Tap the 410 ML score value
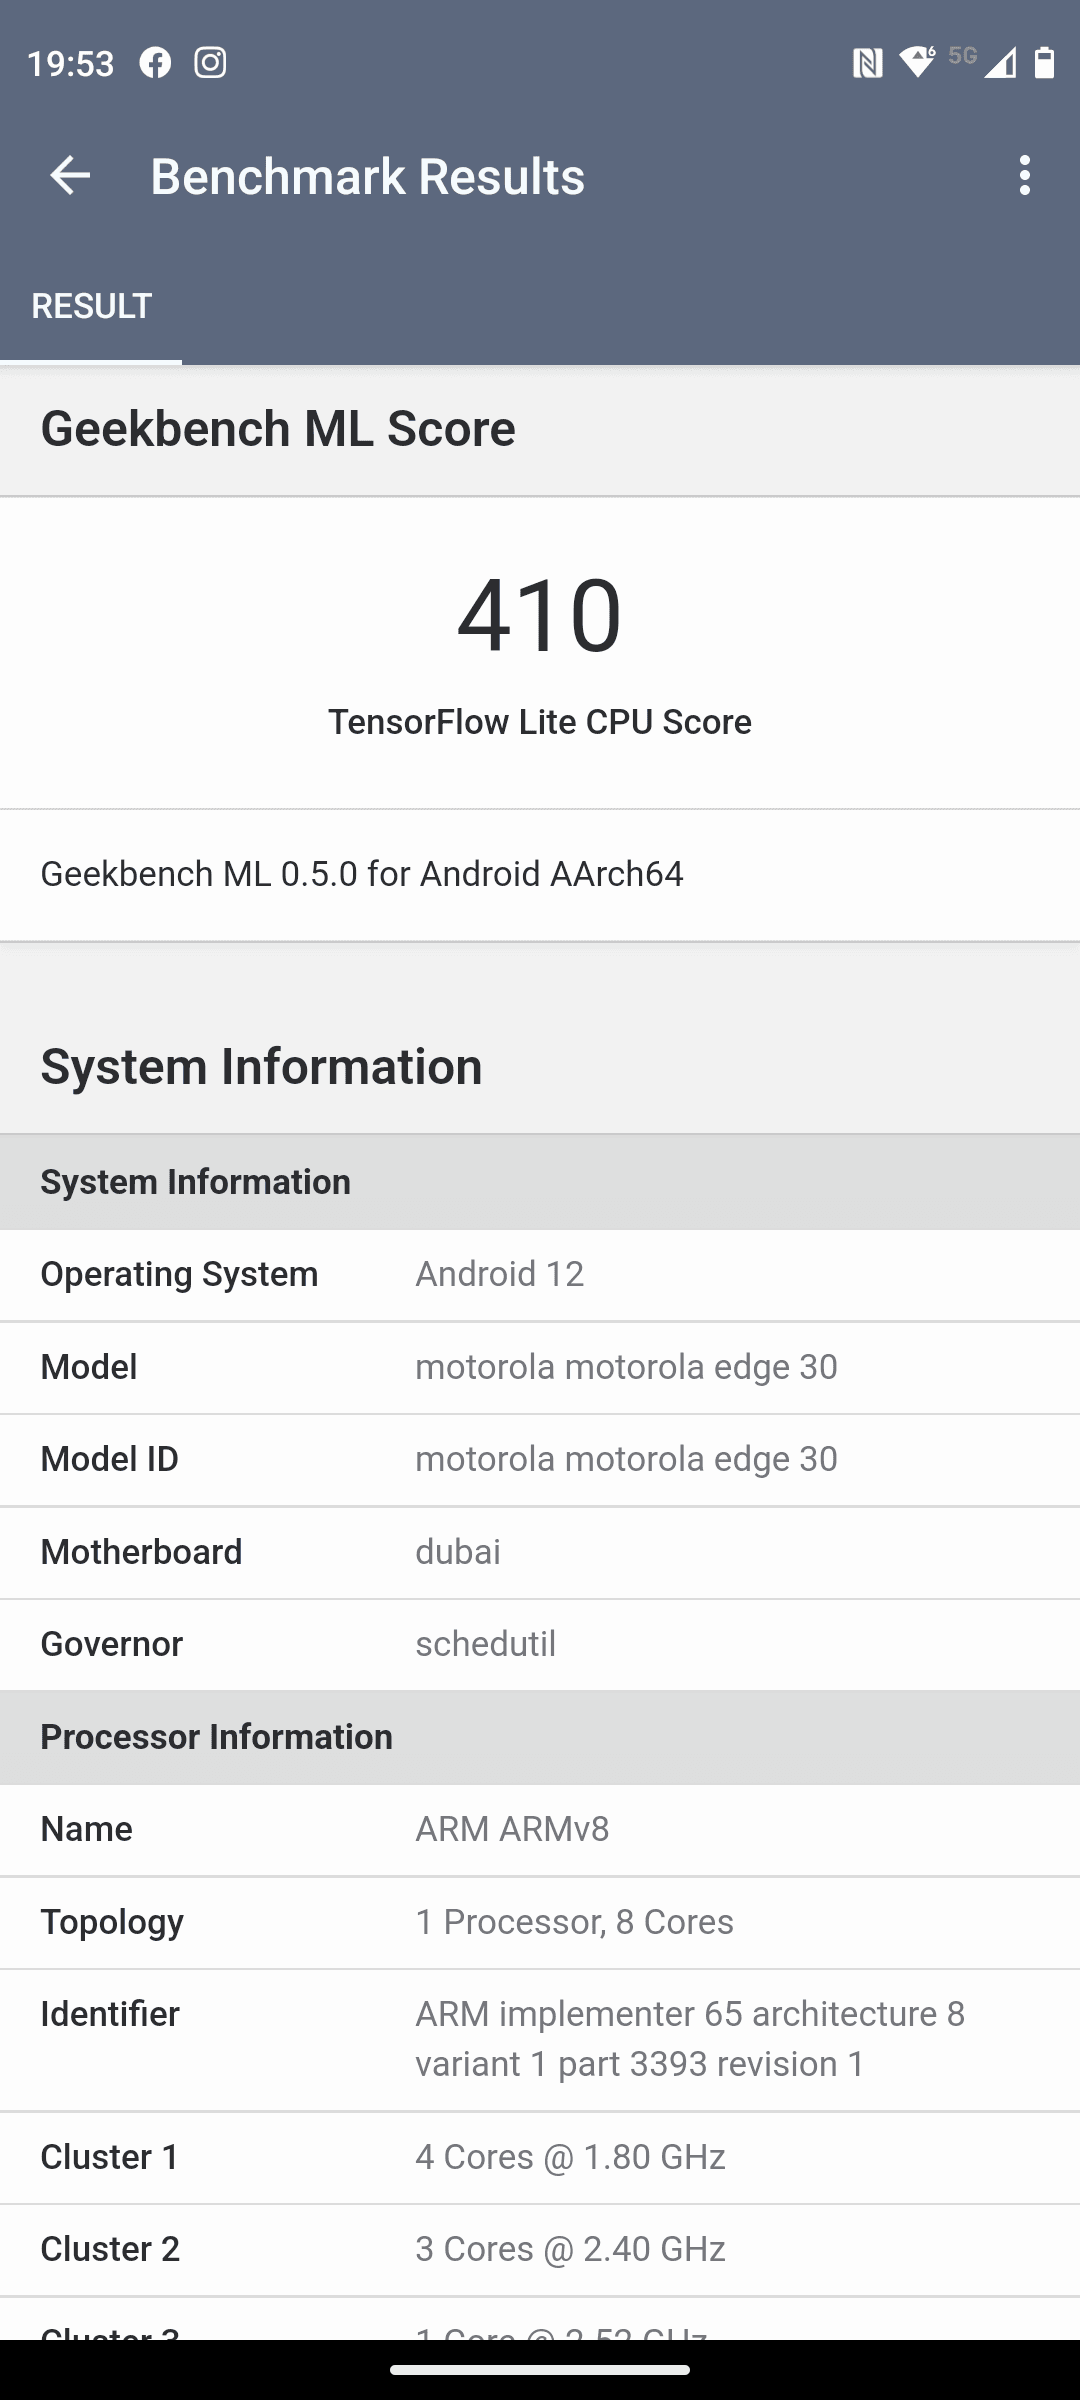The width and height of the screenshot is (1080, 2400). pos(540,614)
